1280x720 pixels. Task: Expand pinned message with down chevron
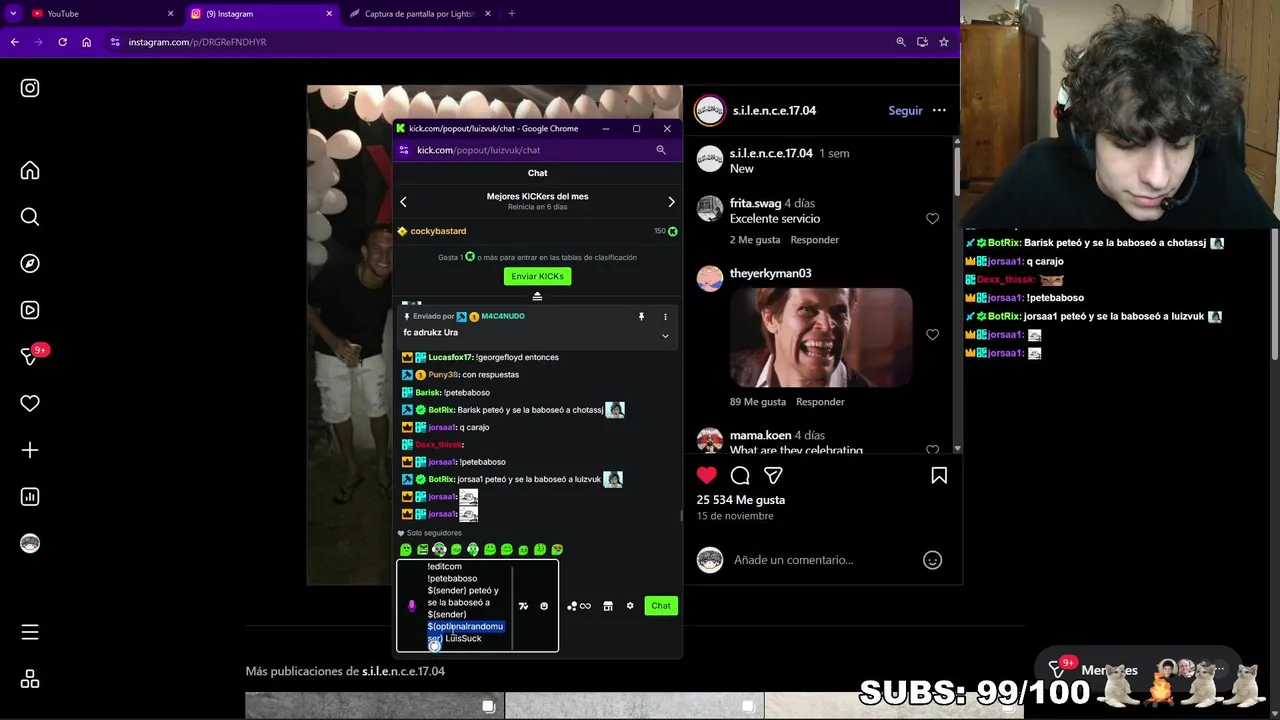[x=665, y=336]
